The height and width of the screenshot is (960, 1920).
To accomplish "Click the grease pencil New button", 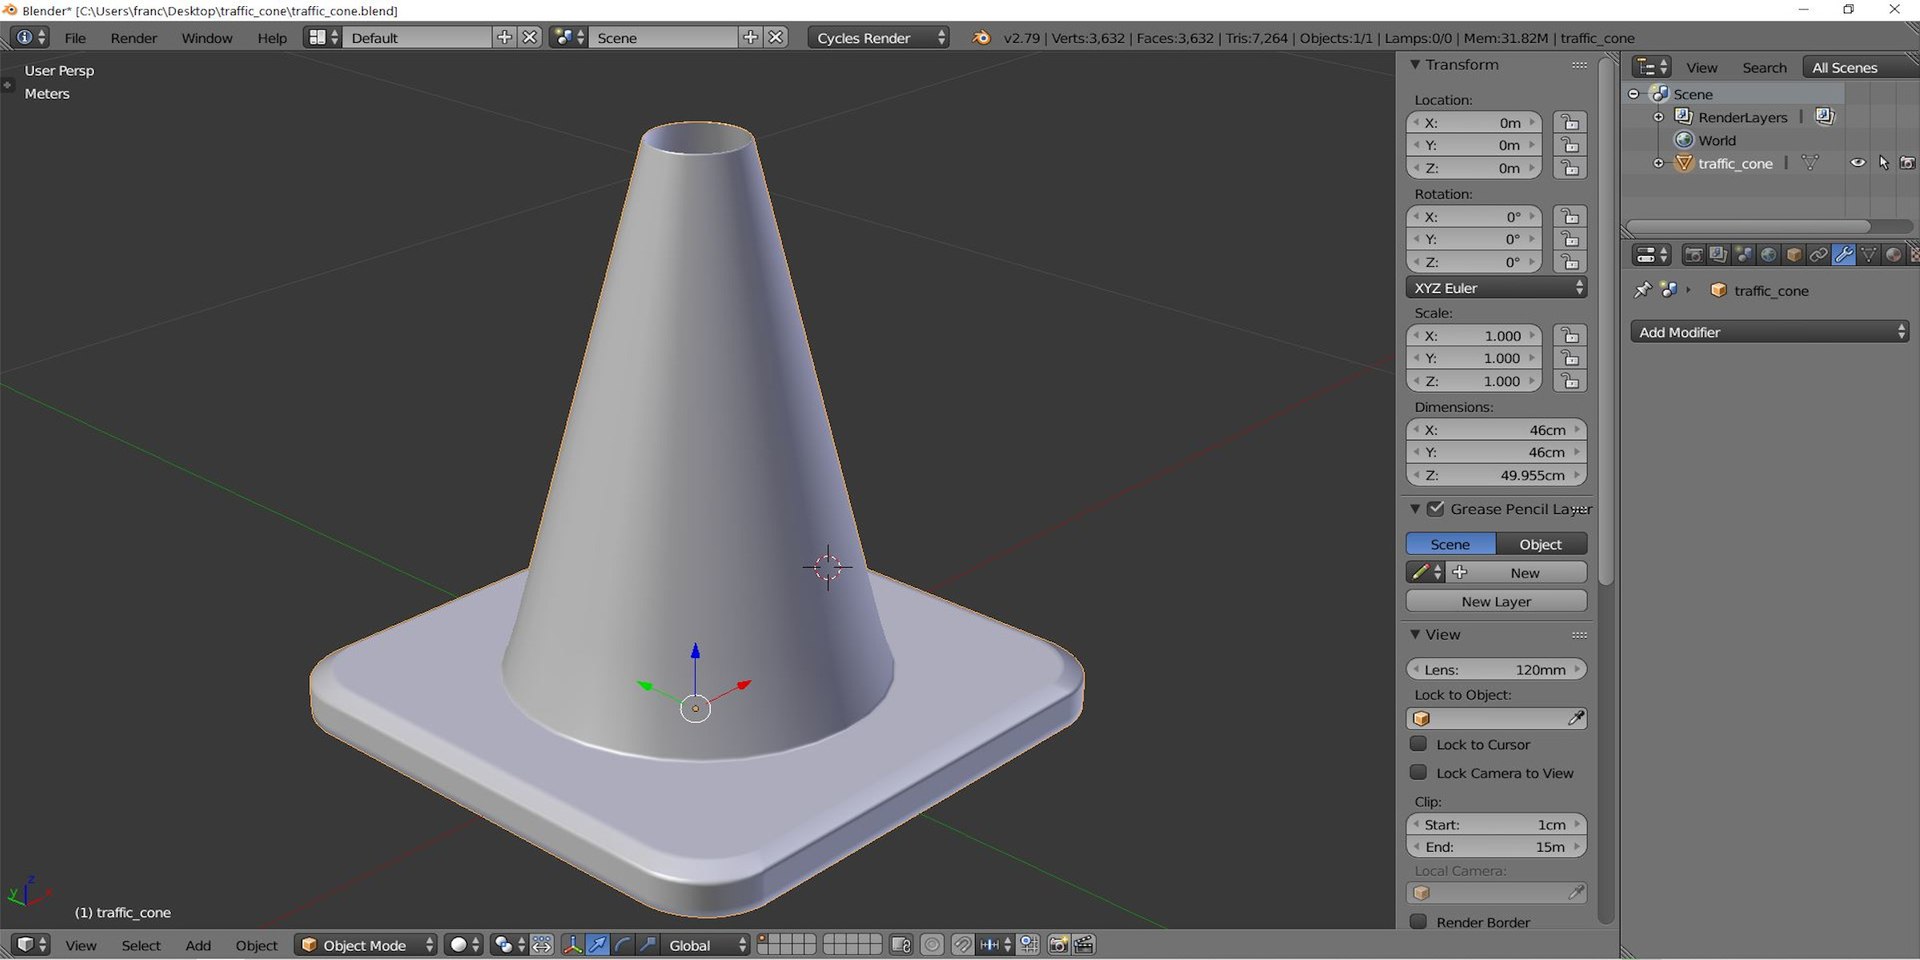I will [x=1517, y=573].
